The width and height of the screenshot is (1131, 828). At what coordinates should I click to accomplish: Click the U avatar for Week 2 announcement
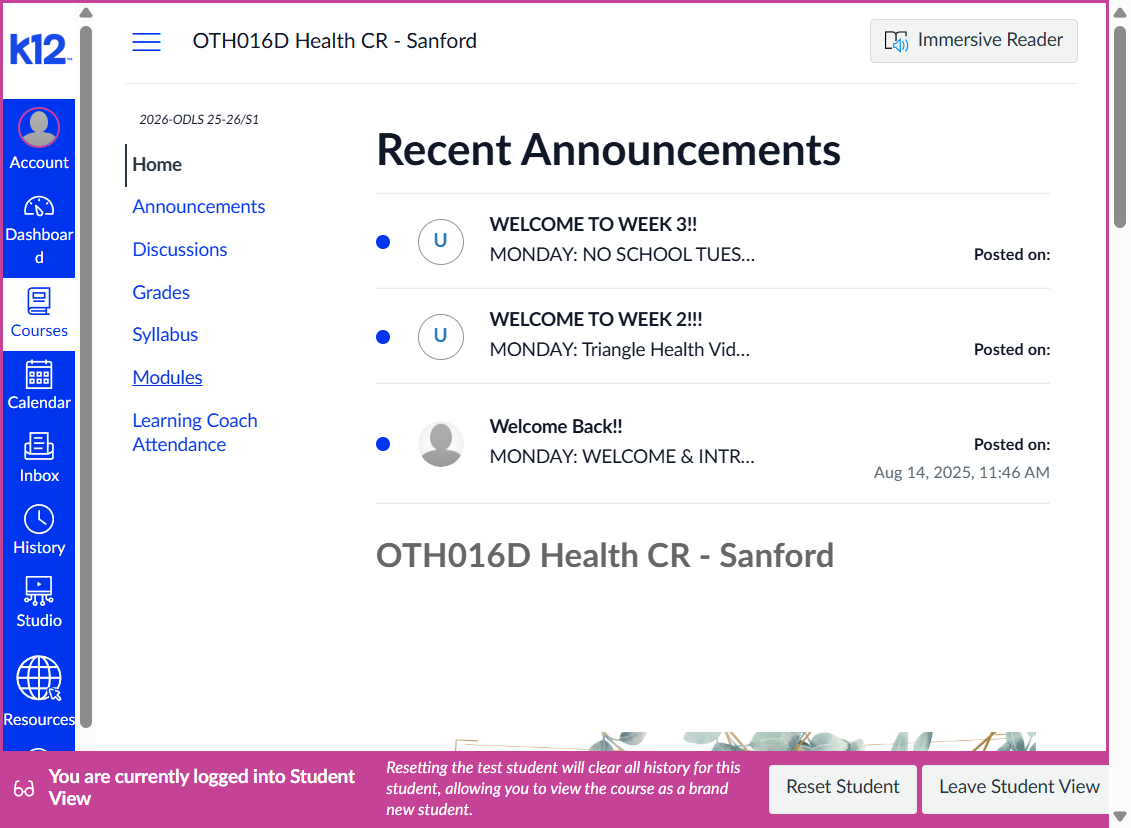[441, 337]
